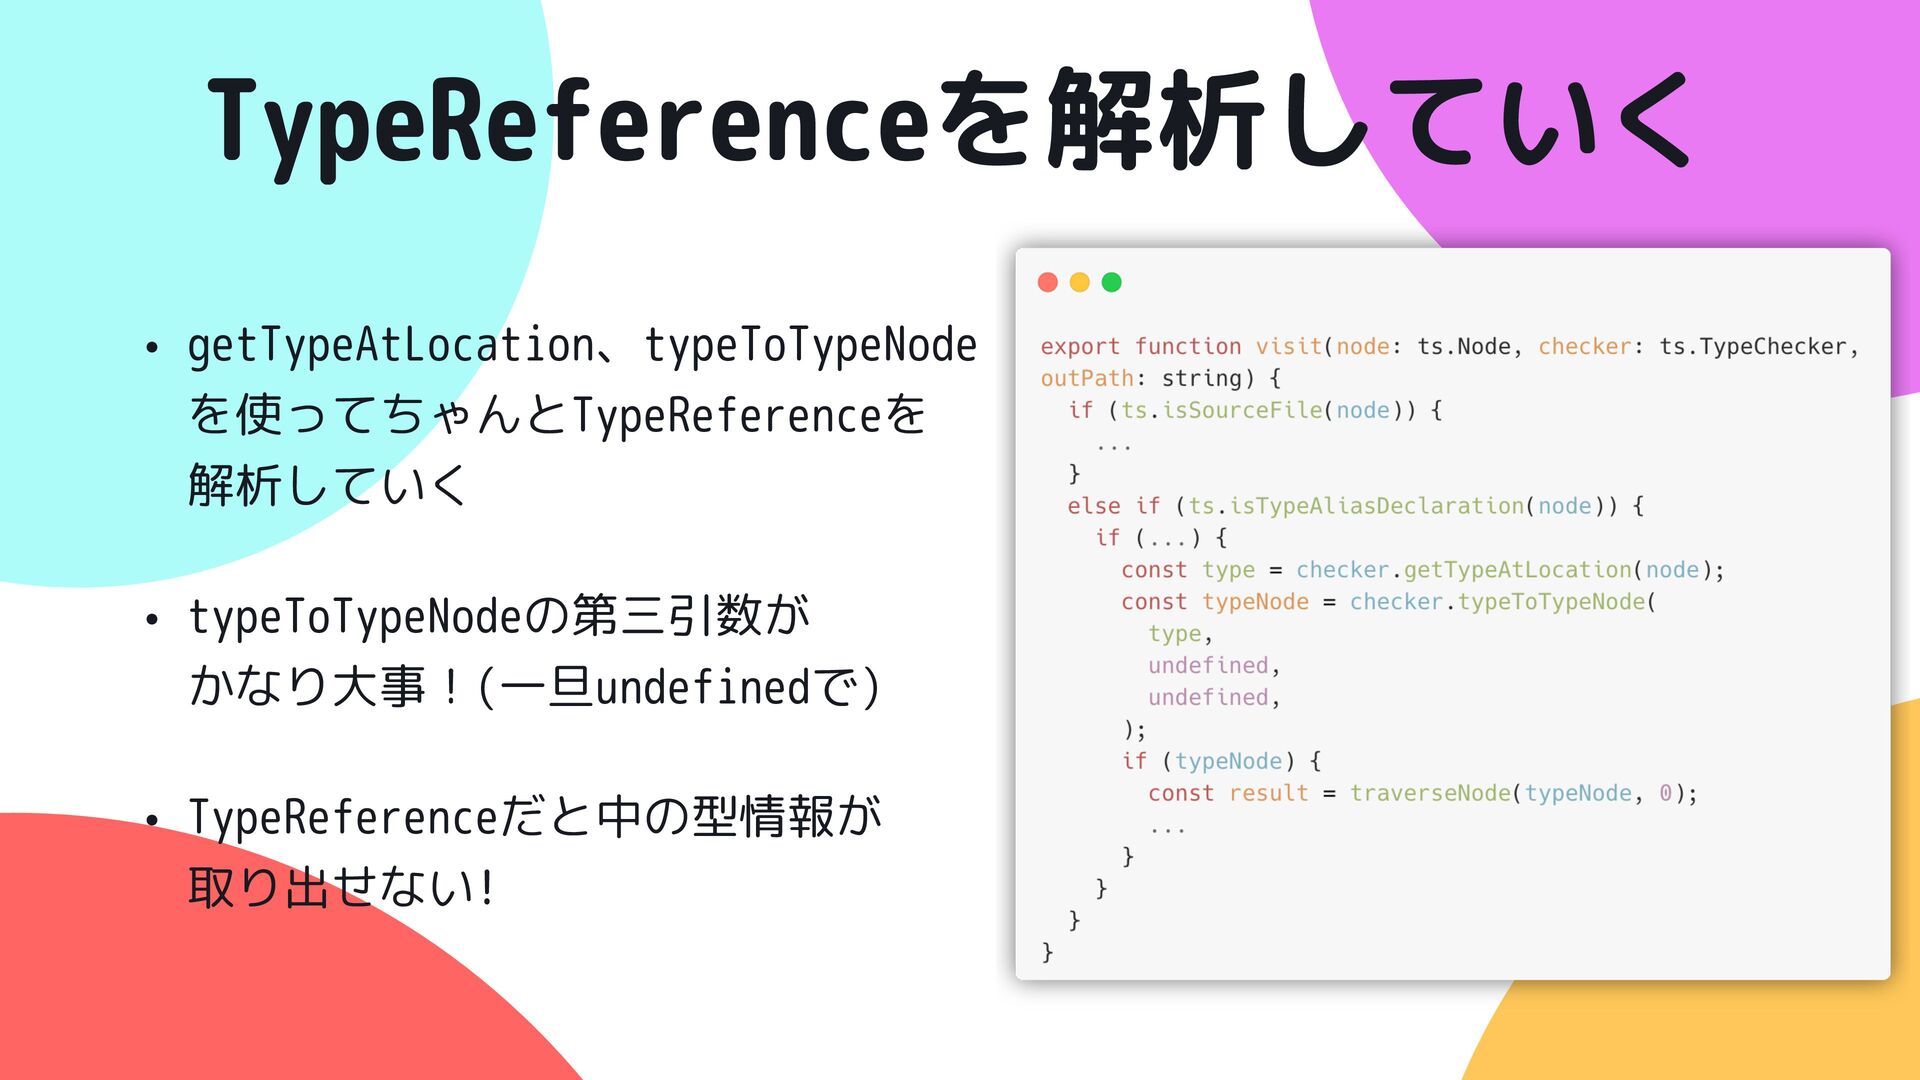Click the green maximize dot in code window
The height and width of the screenshot is (1080, 1920).
tap(1111, 283)
